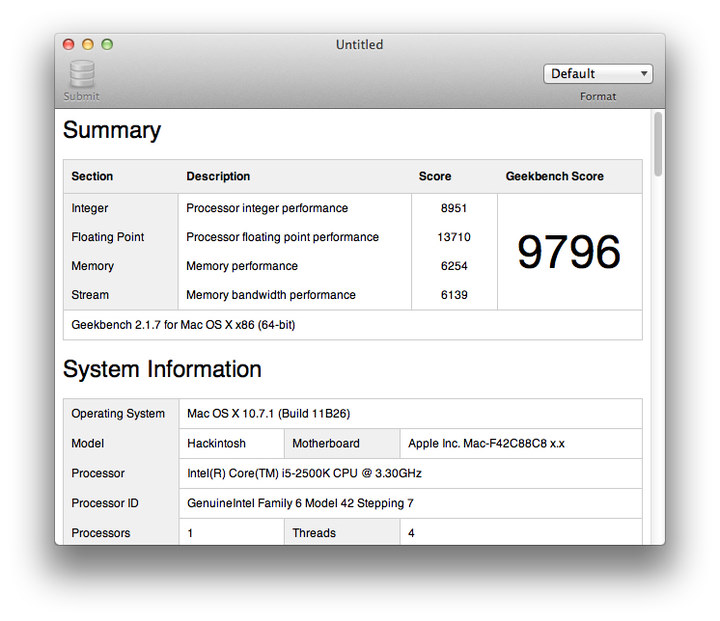
Task: Click the Processor label
Action: pyautogui.click(x=98, y=473)
